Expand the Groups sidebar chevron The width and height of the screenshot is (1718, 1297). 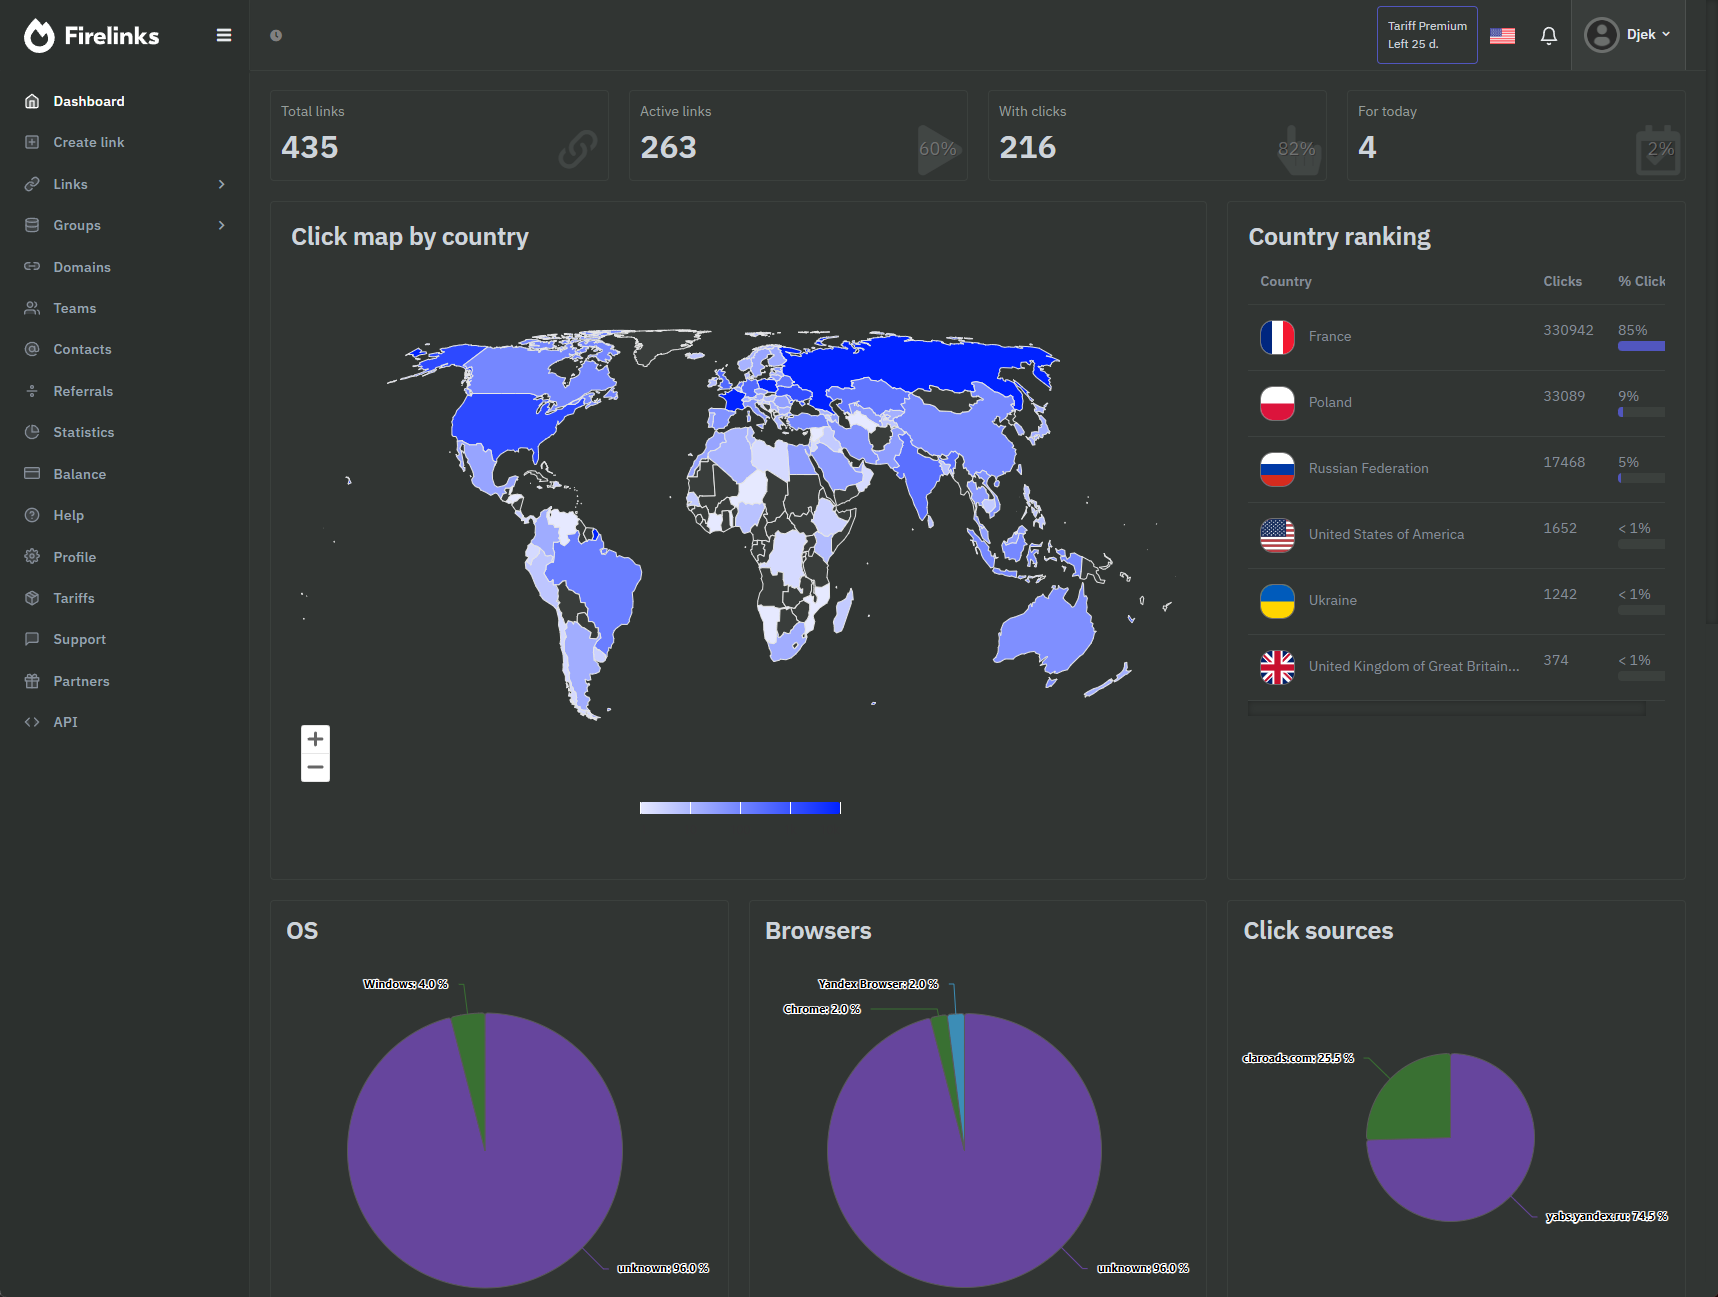point(221,225)
